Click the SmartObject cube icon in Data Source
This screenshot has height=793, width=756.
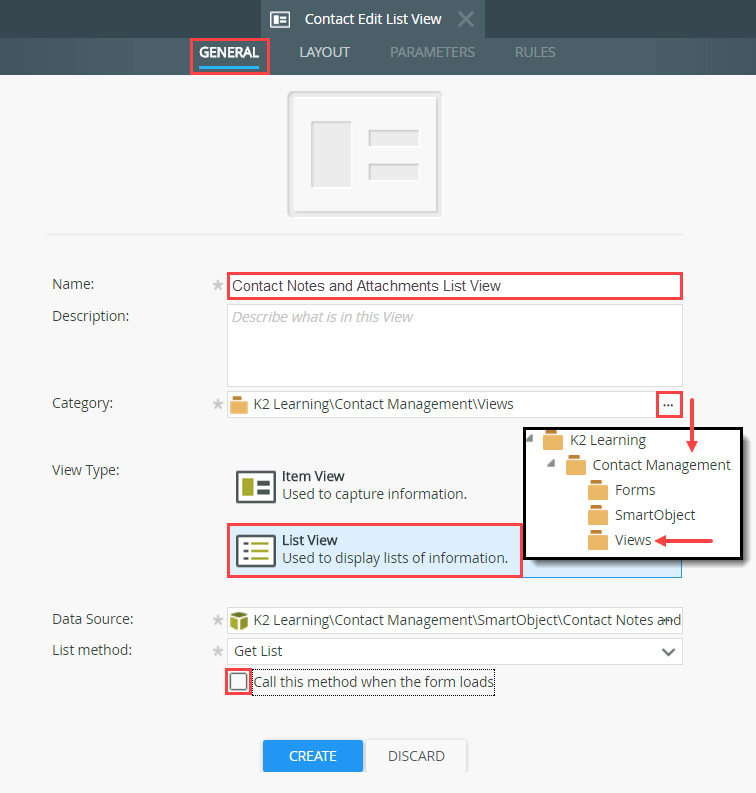(239, 621)
